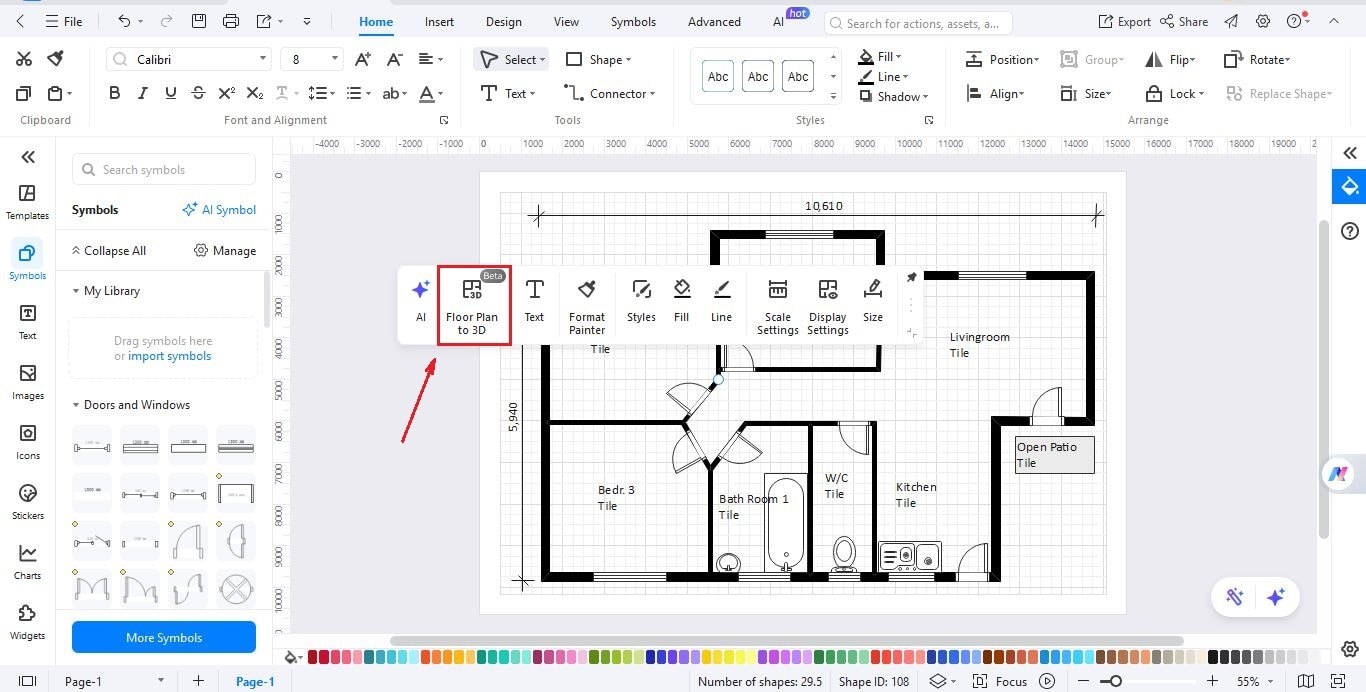Click the Export button in title bar

[1124, 21]
